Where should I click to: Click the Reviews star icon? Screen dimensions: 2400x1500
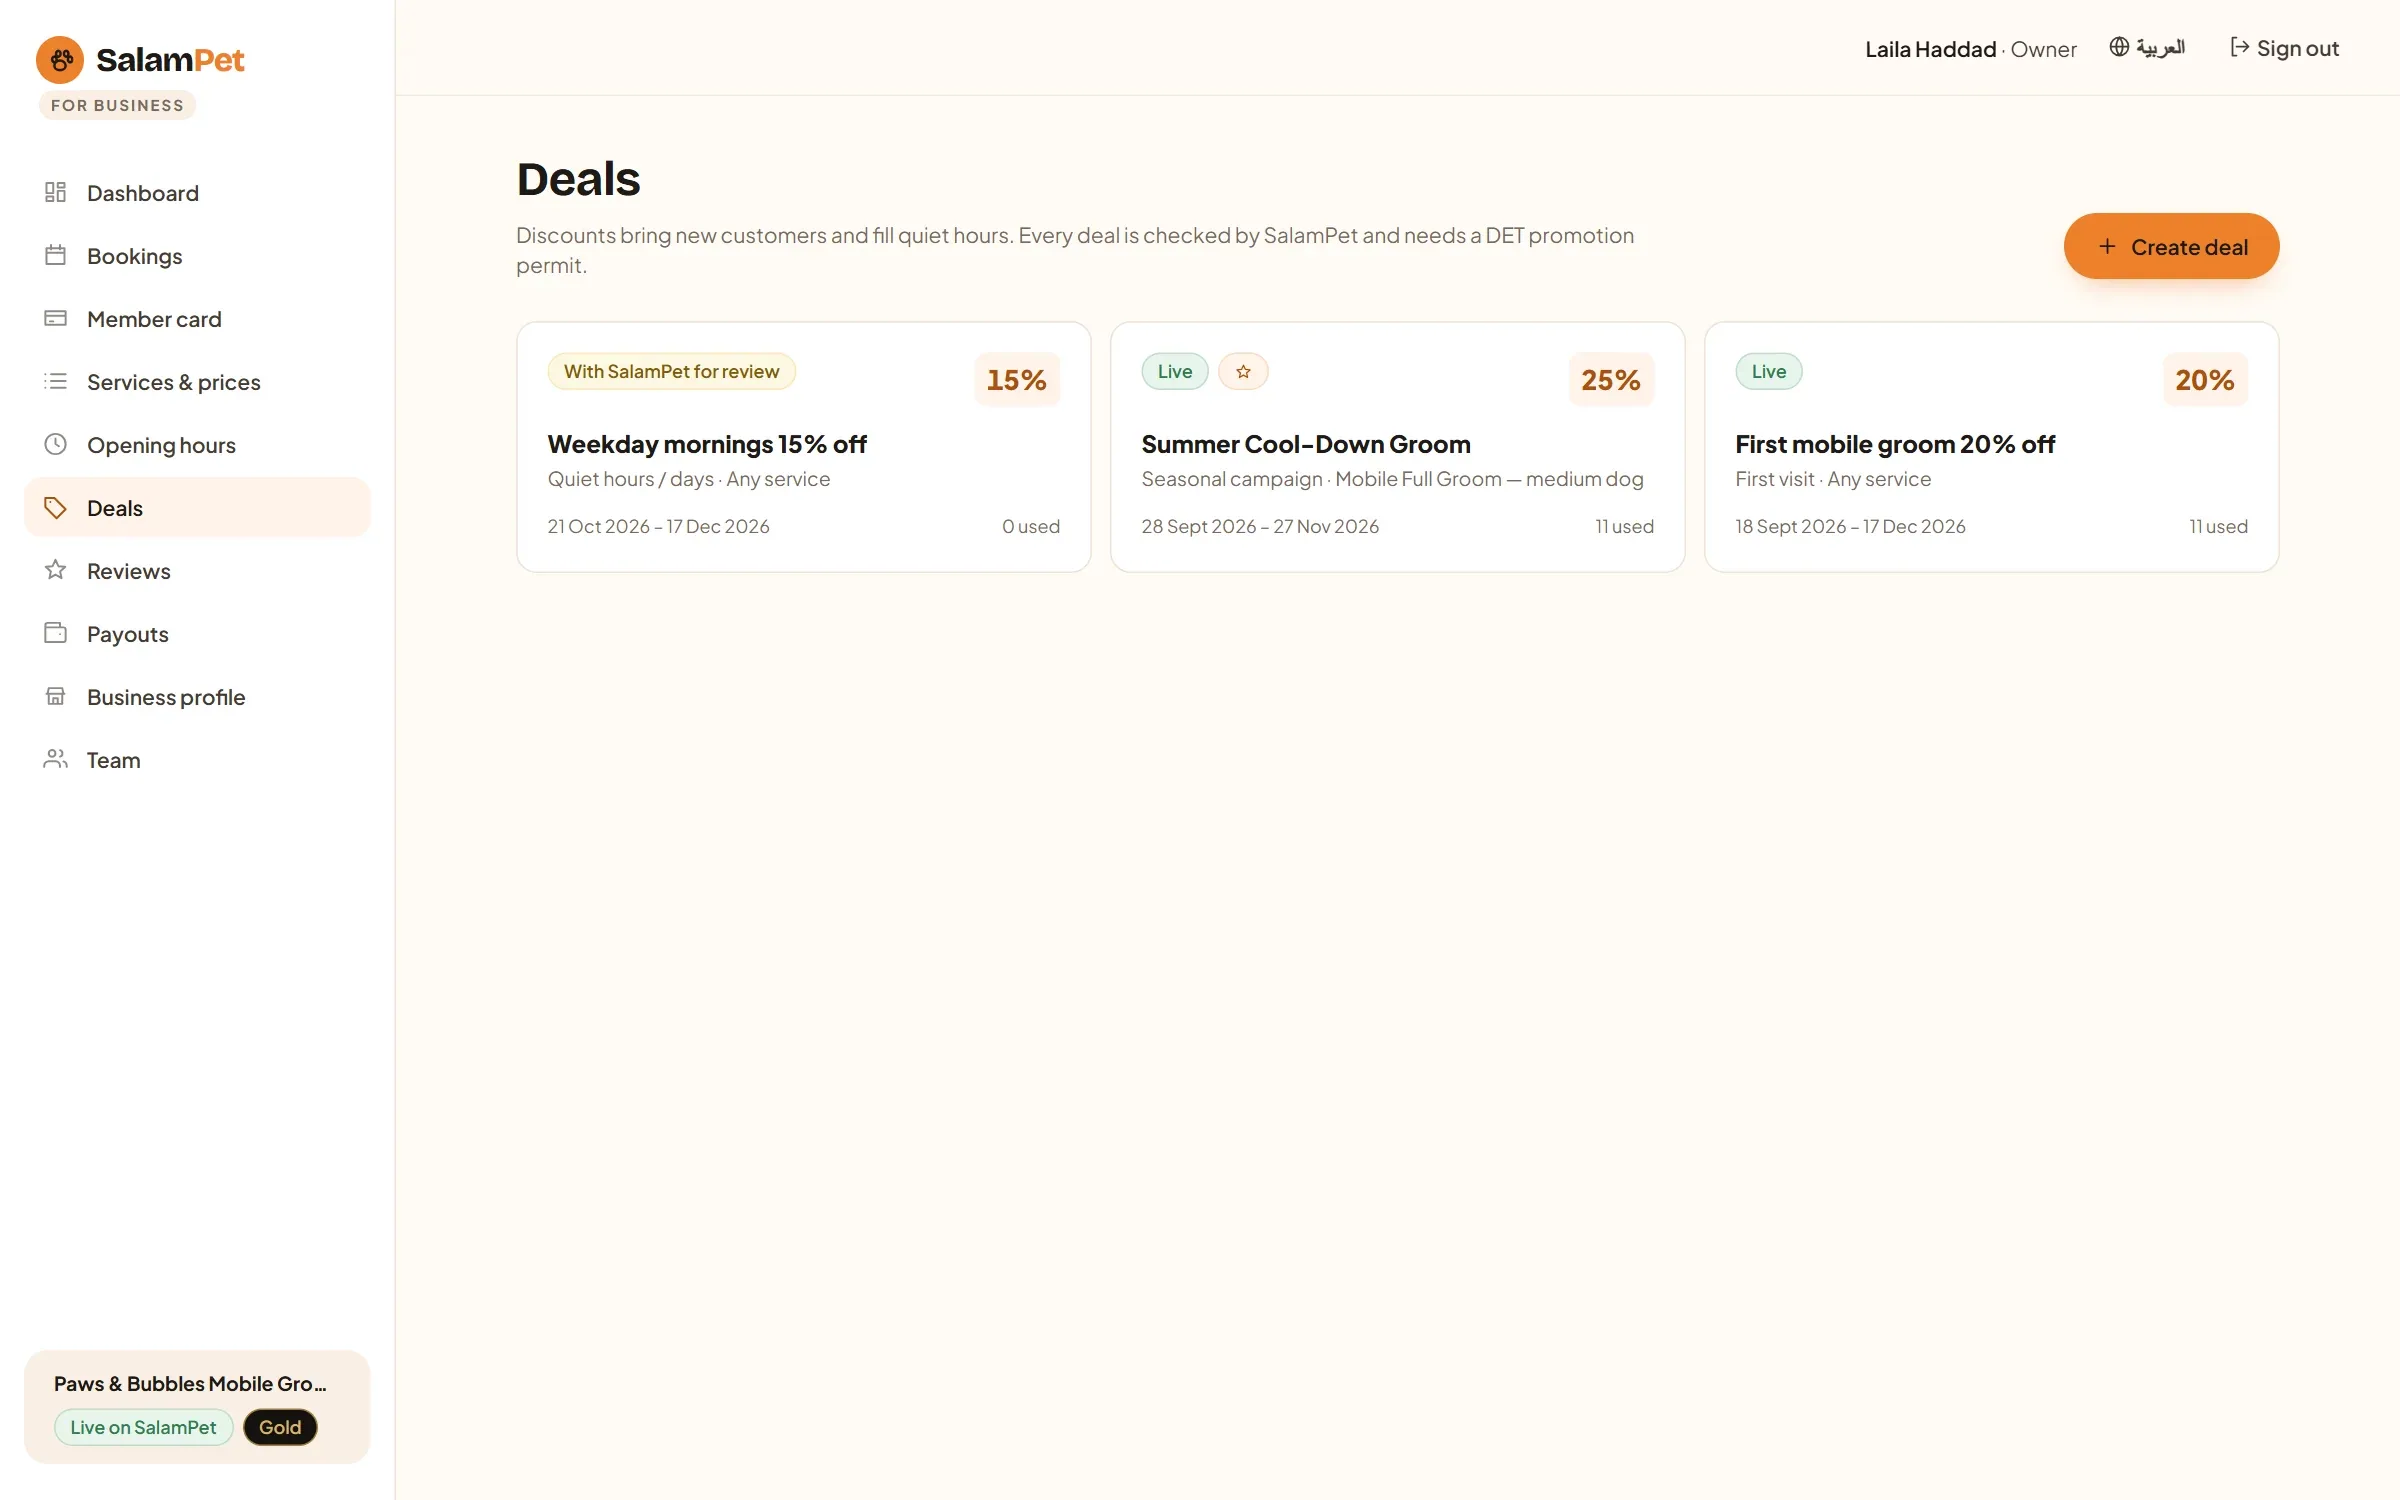point(56,570)
